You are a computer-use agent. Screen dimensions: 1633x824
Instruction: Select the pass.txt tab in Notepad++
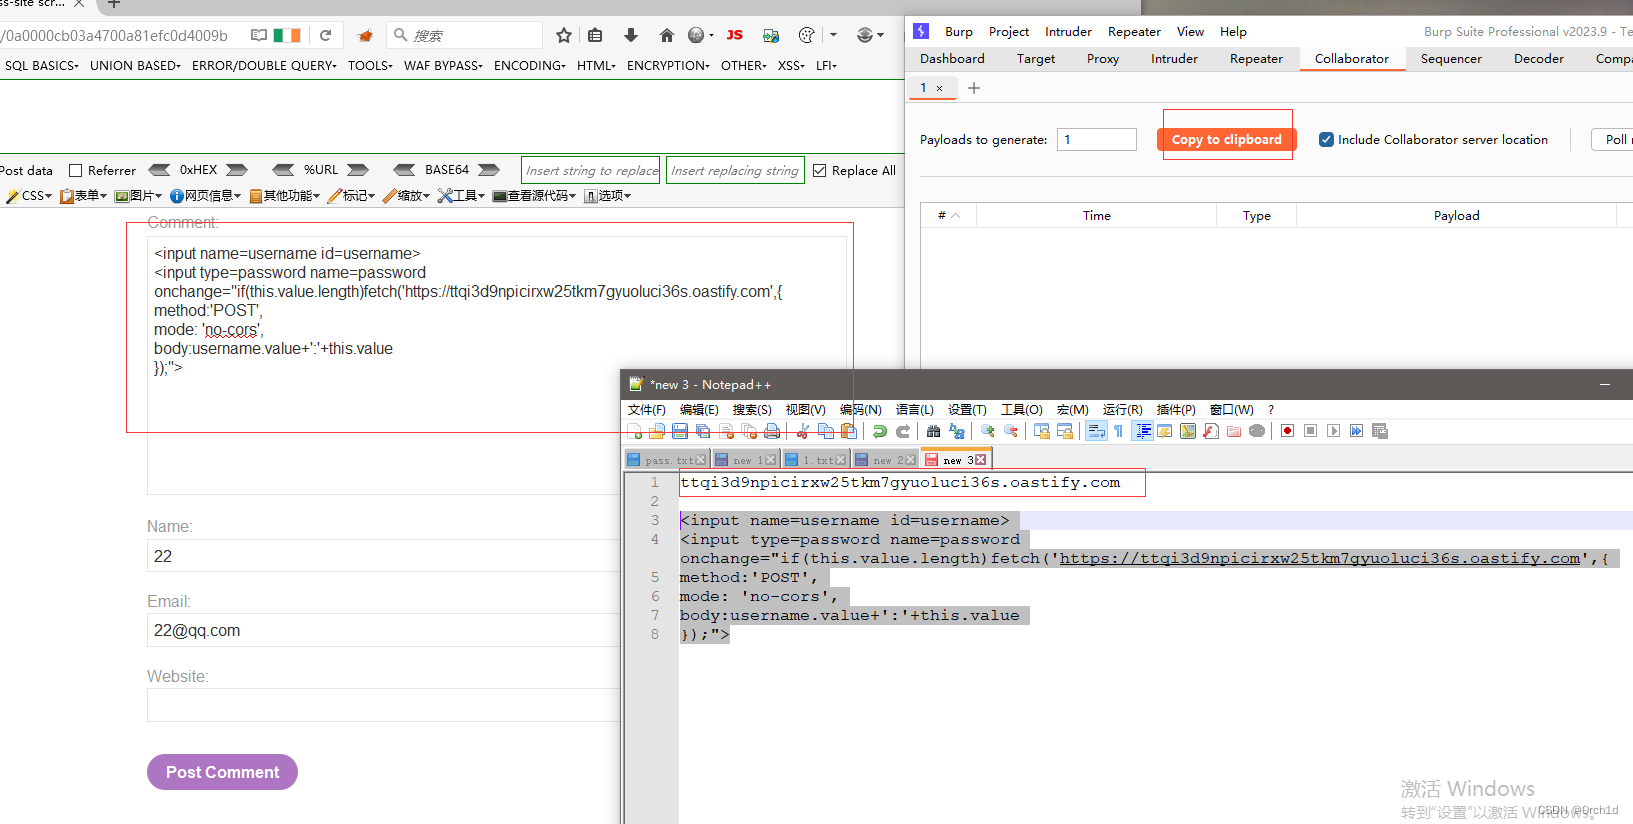667,460
